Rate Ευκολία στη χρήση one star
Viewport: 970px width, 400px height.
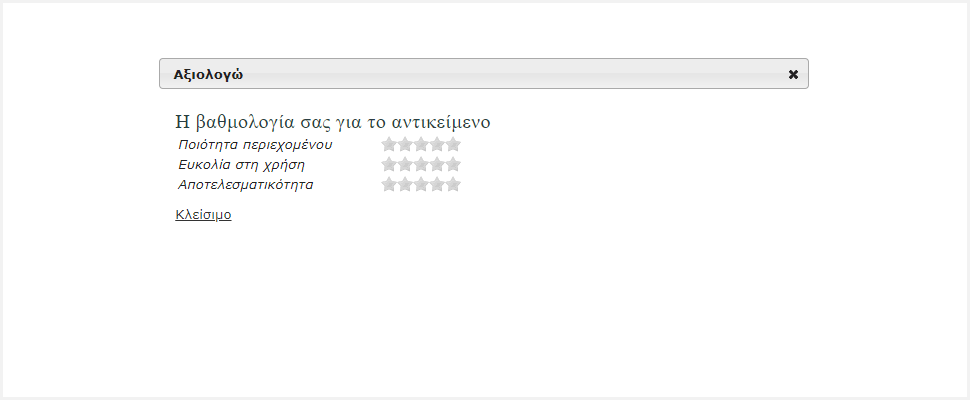[x=388, y=164]
